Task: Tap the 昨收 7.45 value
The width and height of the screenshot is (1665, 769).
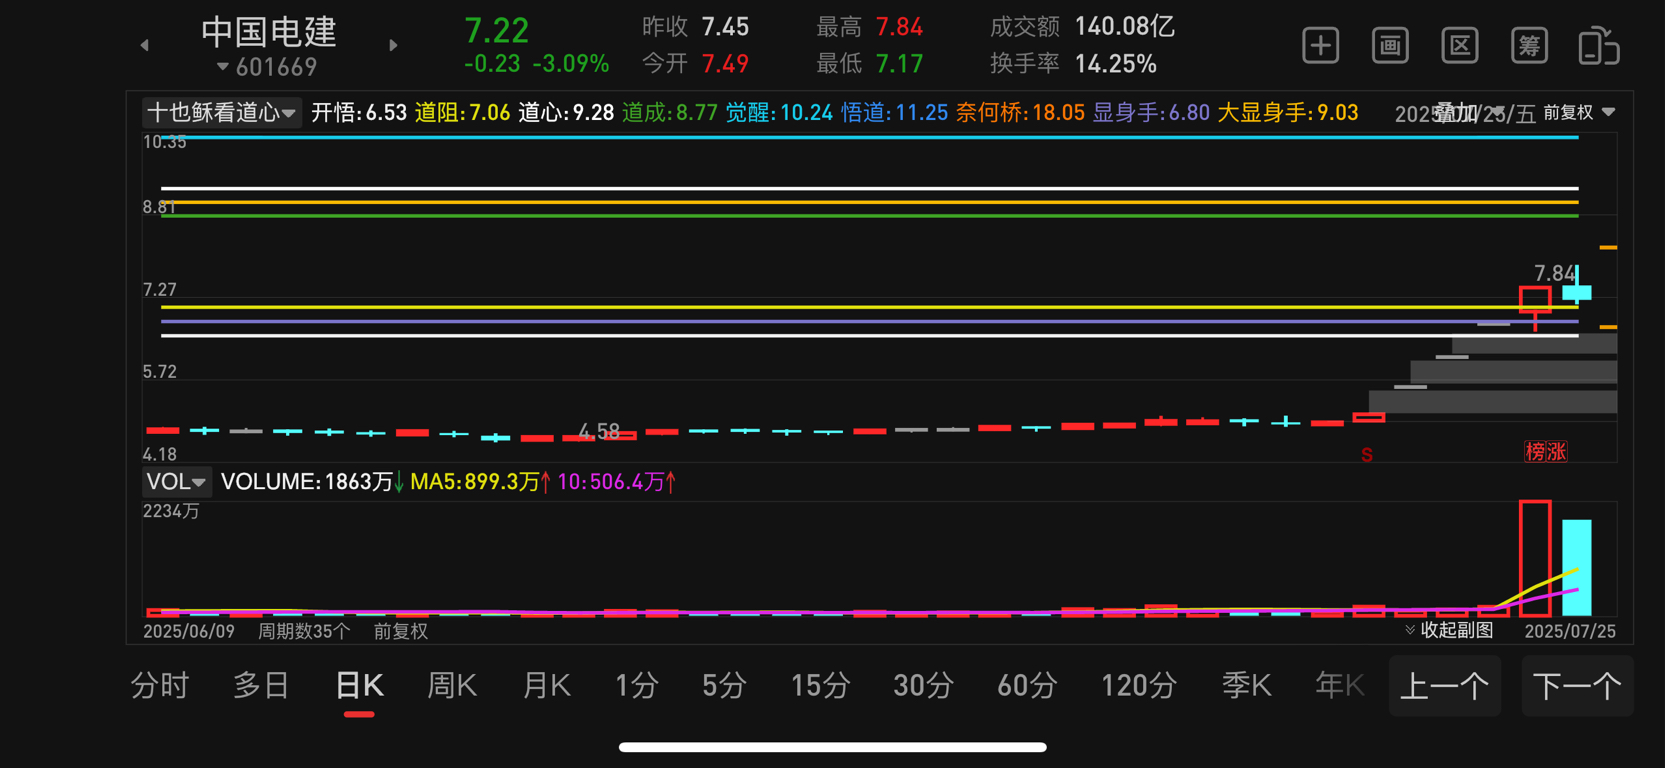Action: [725, 27]
